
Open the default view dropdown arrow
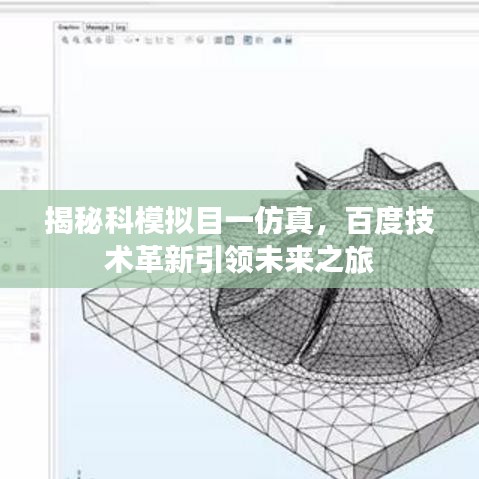[x=137, y=40]
